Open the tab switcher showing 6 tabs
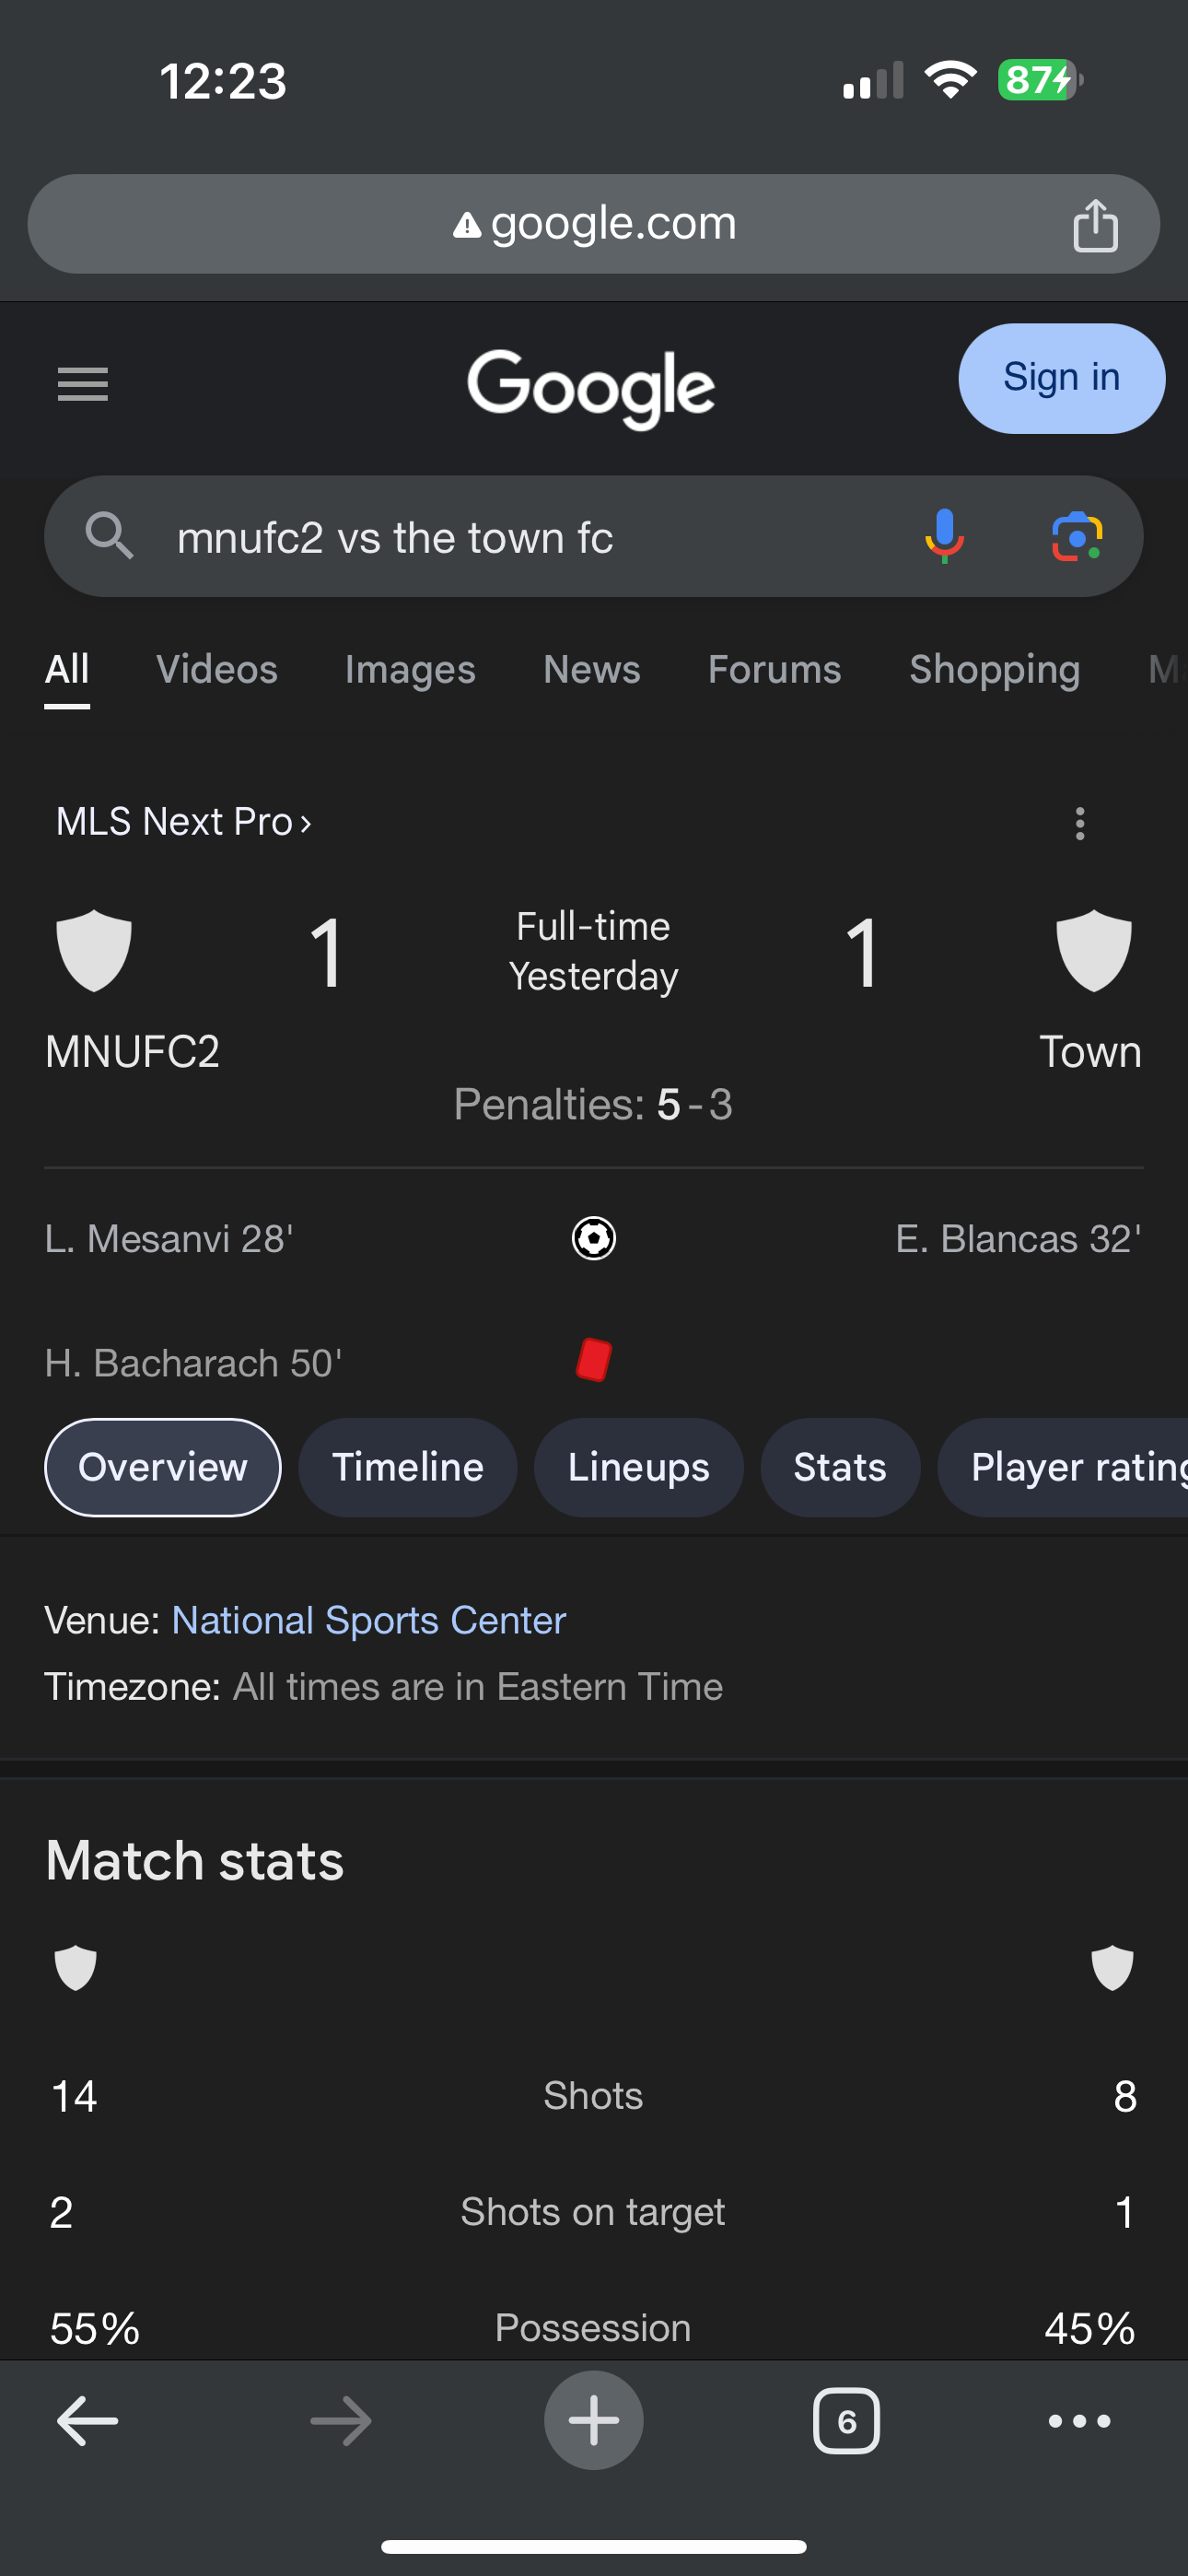This screenshot has width=1188, height=2576. (846, 2421)
